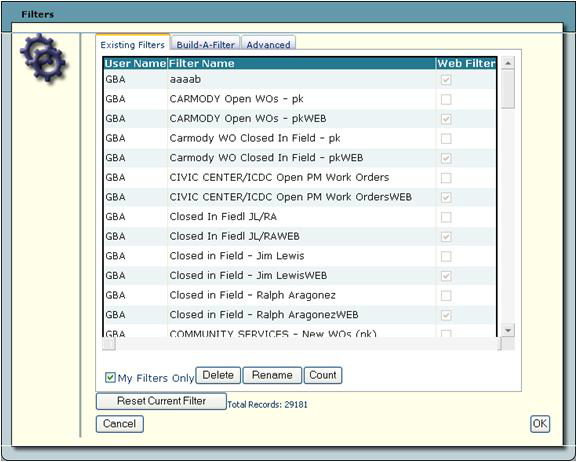Toggle Web Filter checkbox for aaaab

446,80
